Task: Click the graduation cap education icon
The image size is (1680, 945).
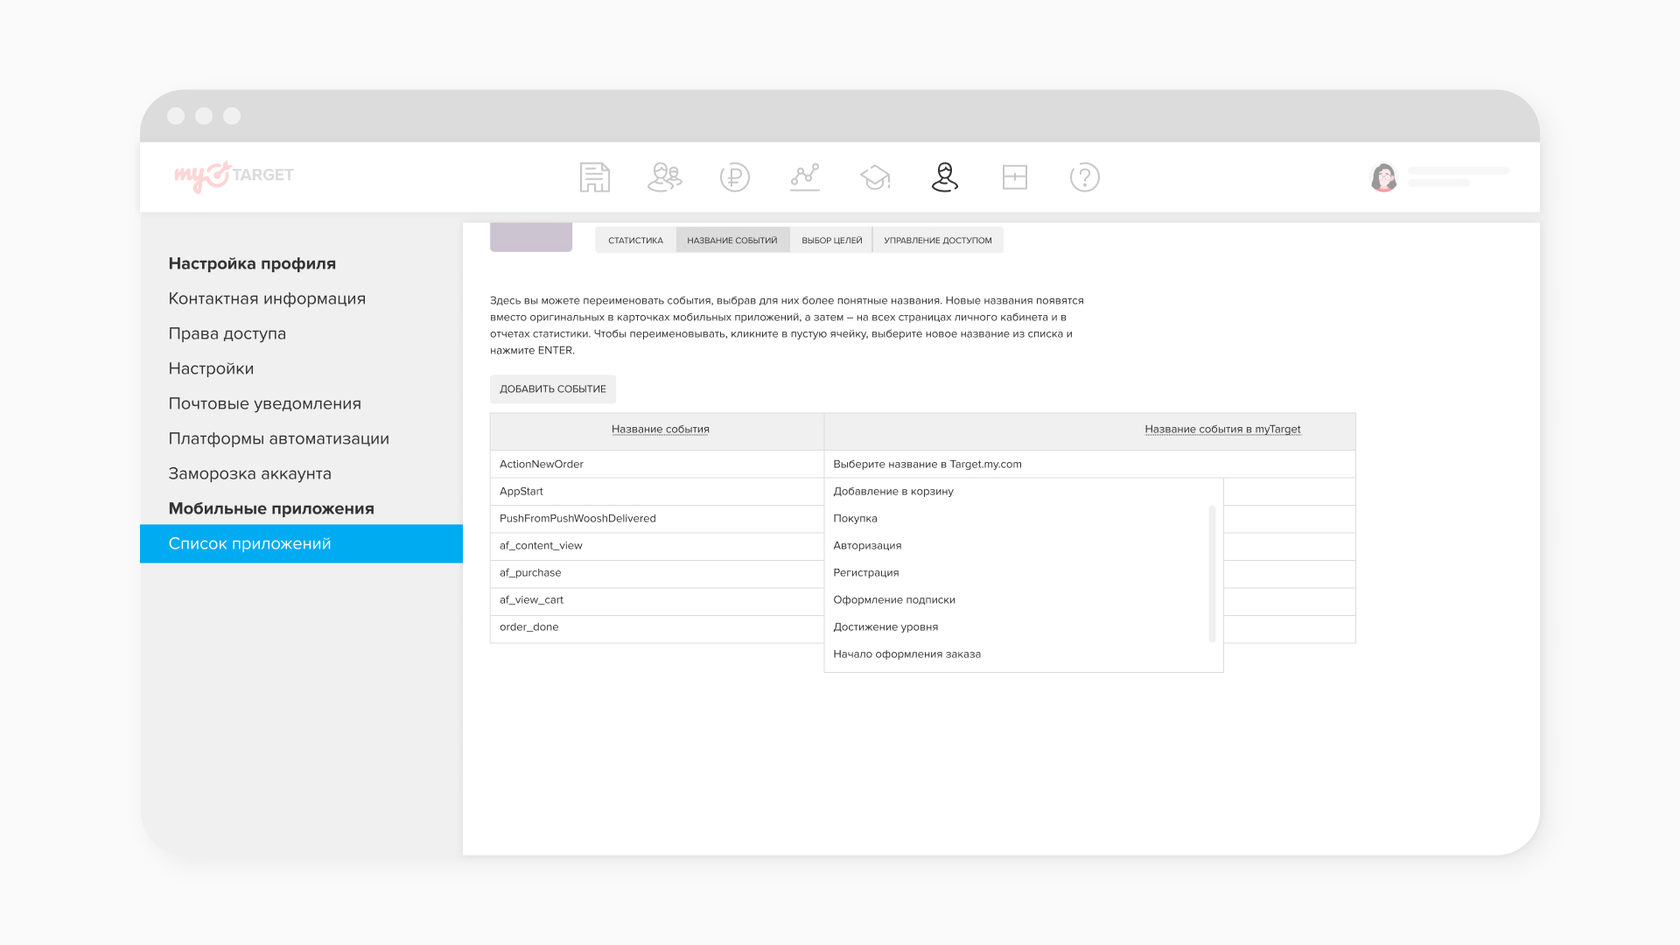Action: 875,177
